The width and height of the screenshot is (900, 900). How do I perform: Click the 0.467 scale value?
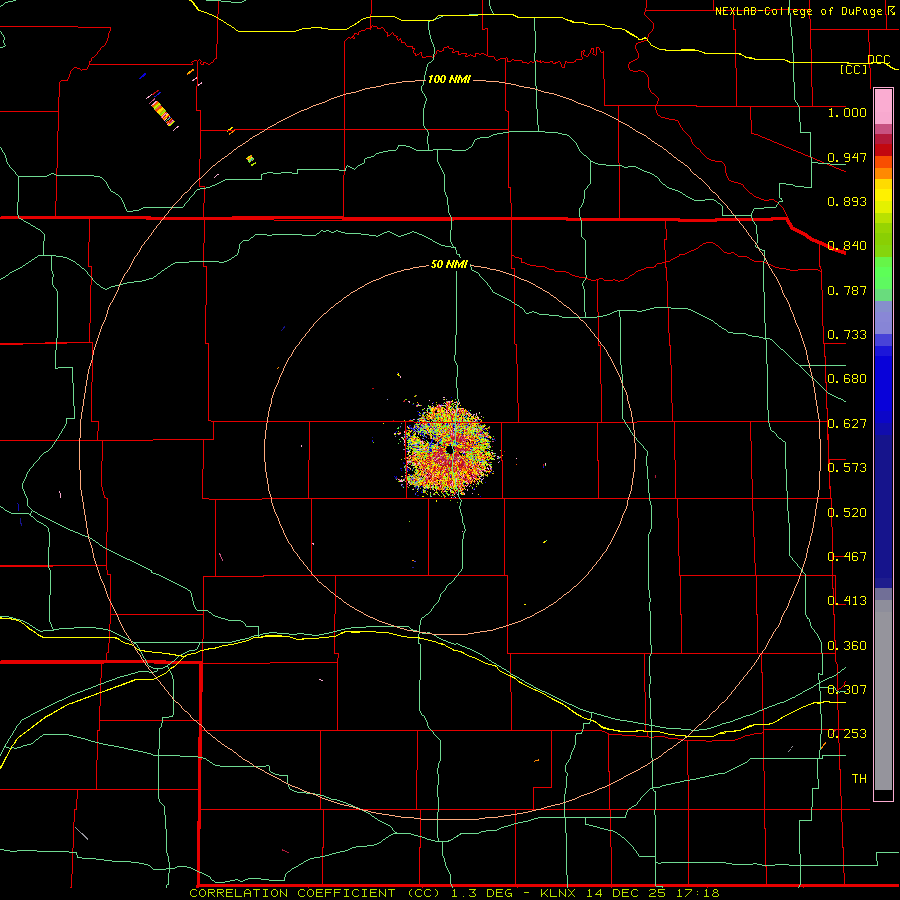pyautogui.click(x=847, y=557)
